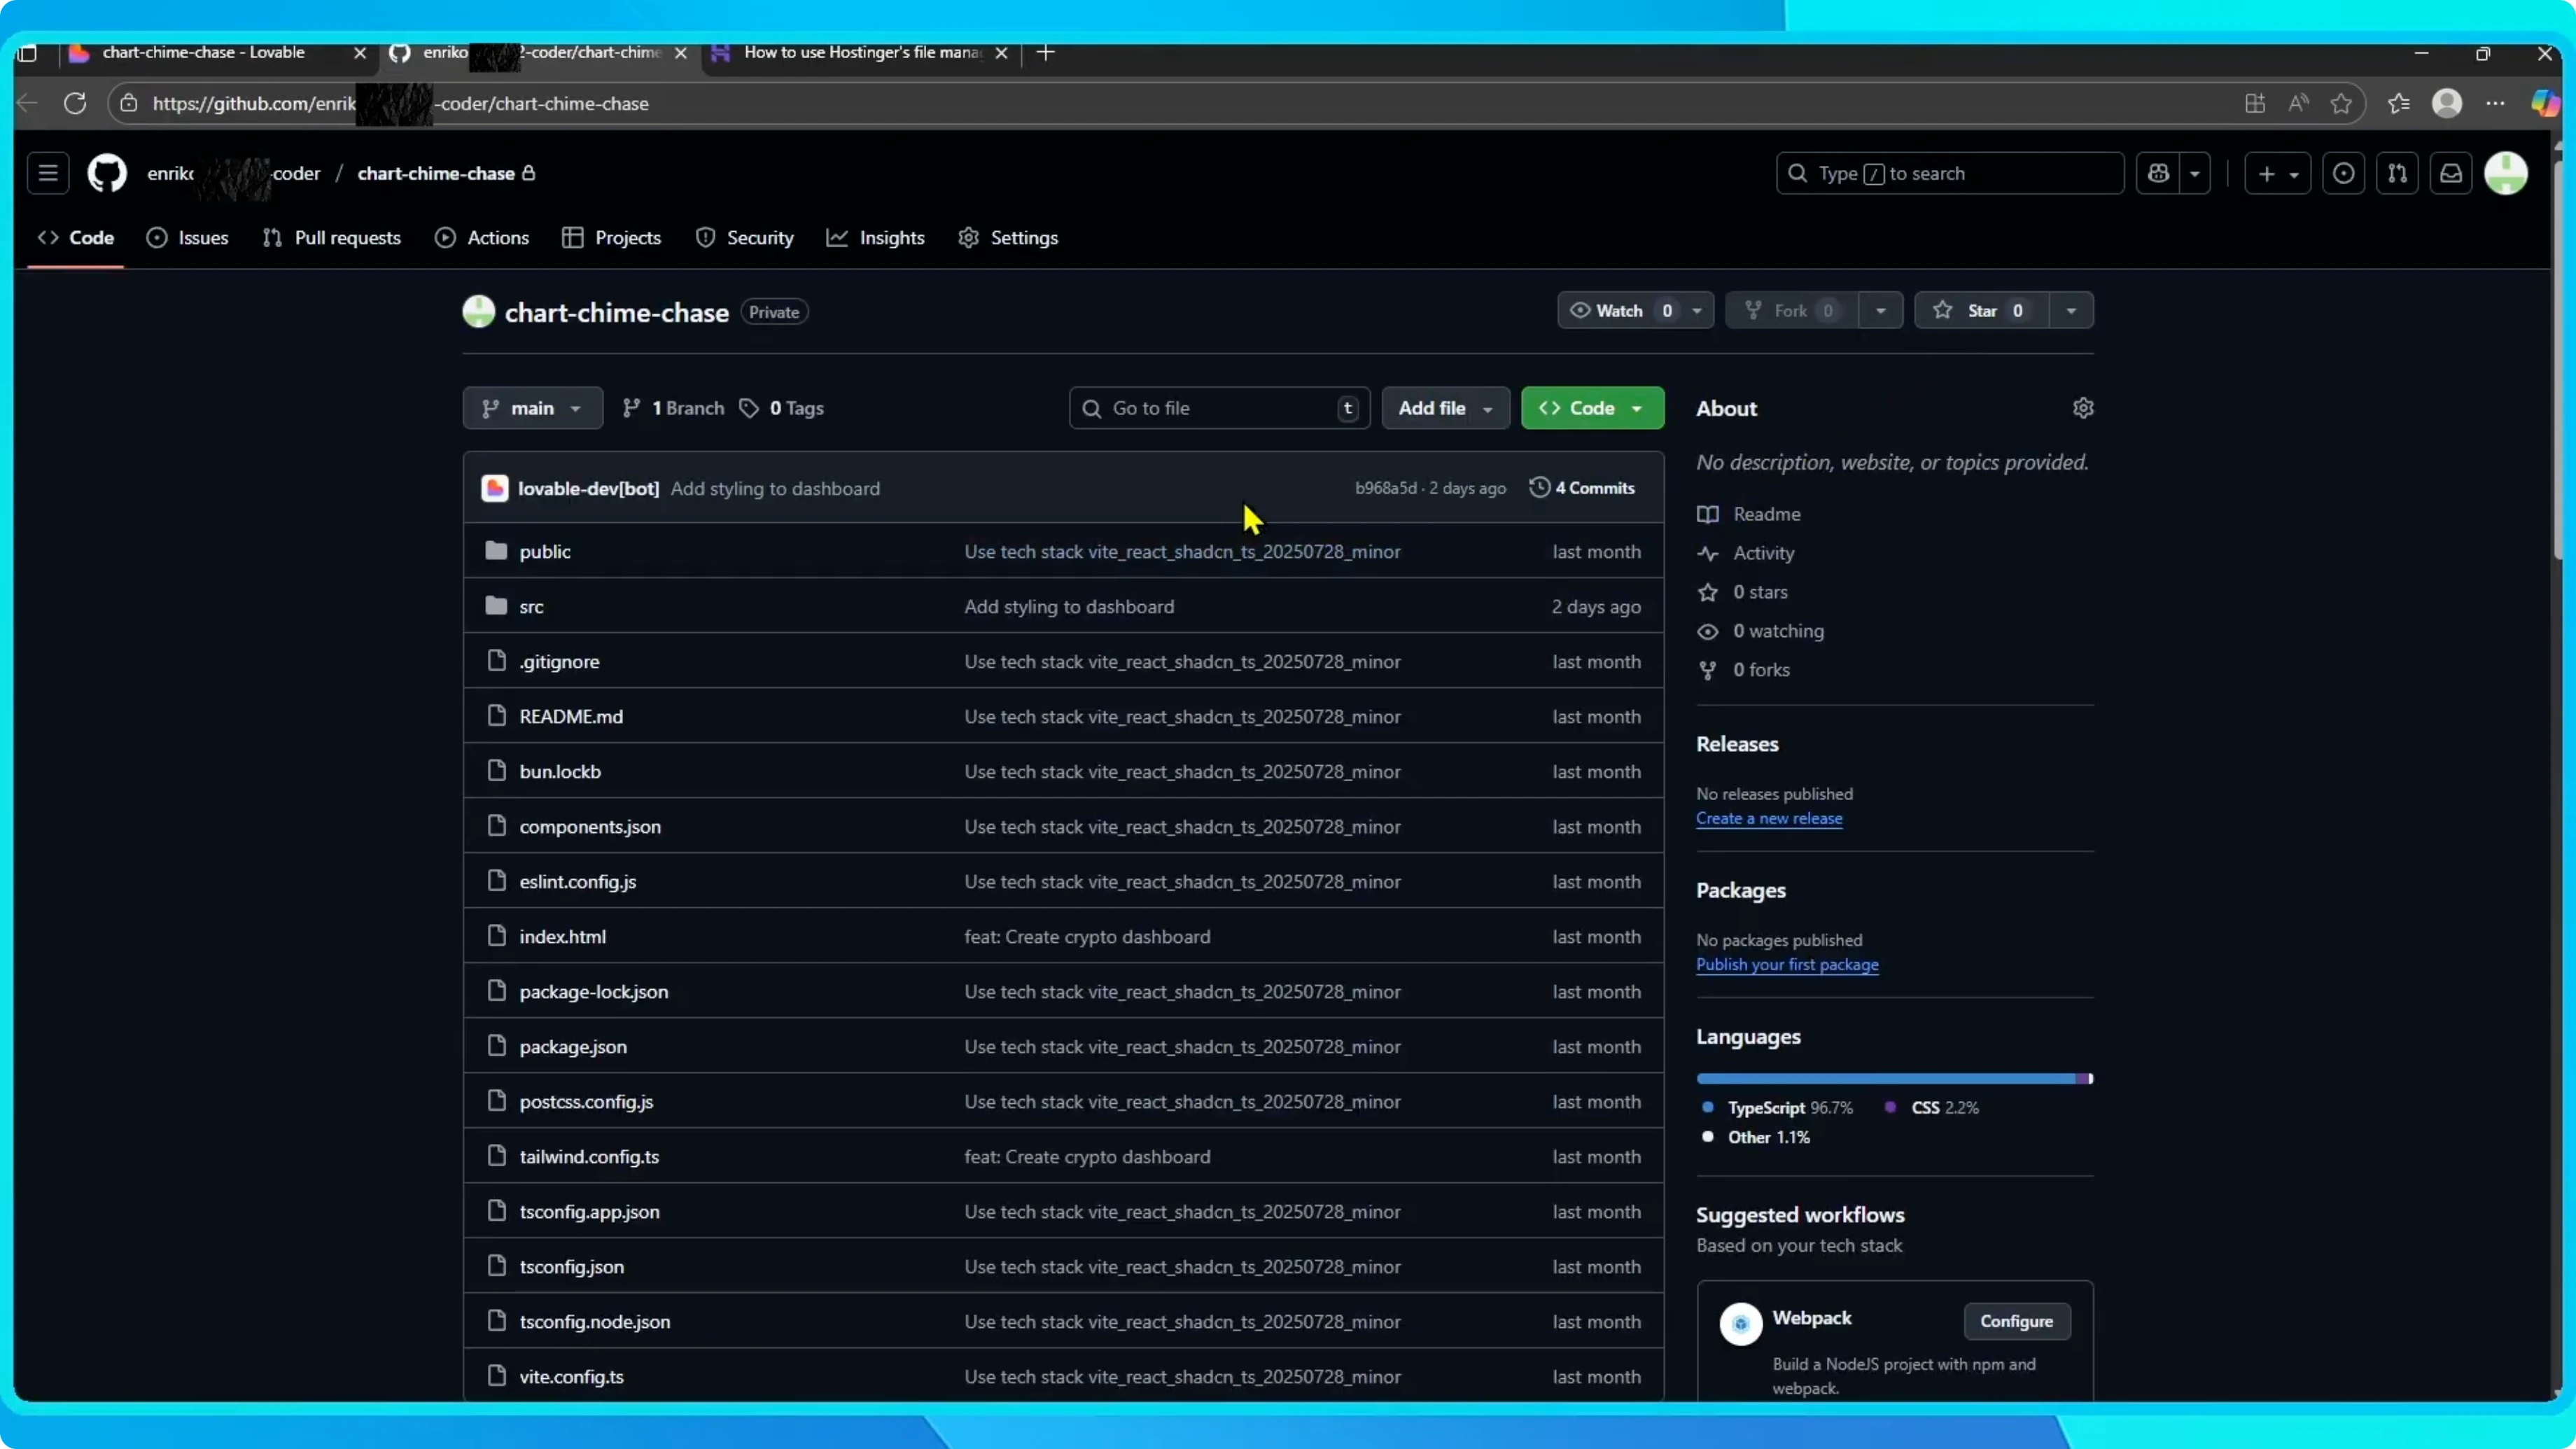Viewport: 2576px width, 1449px height.
Task: Open the browser favorites list icon
Action: [x=2398, y=103]
